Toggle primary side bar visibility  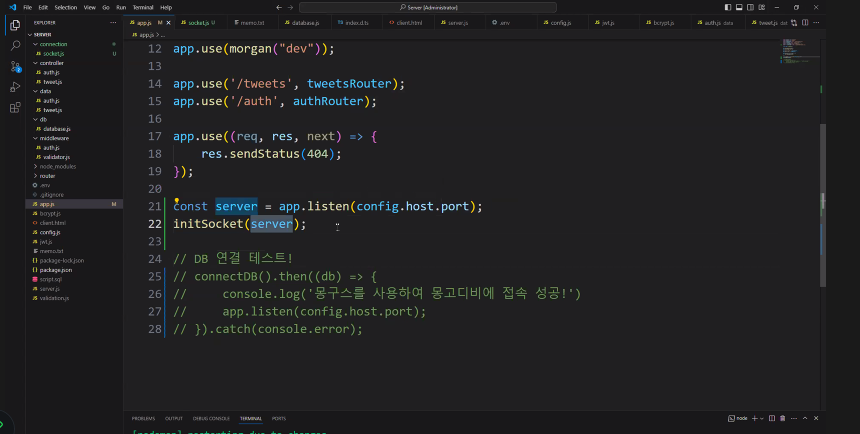pos(728,7)
